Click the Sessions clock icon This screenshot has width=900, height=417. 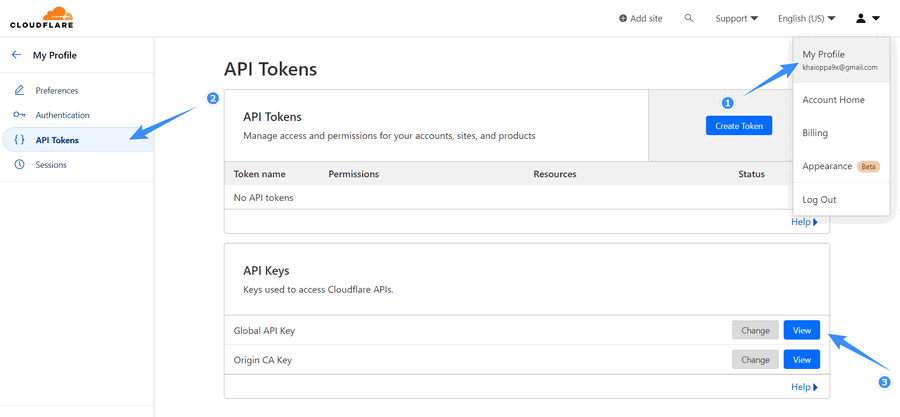(x=19, y=165)
